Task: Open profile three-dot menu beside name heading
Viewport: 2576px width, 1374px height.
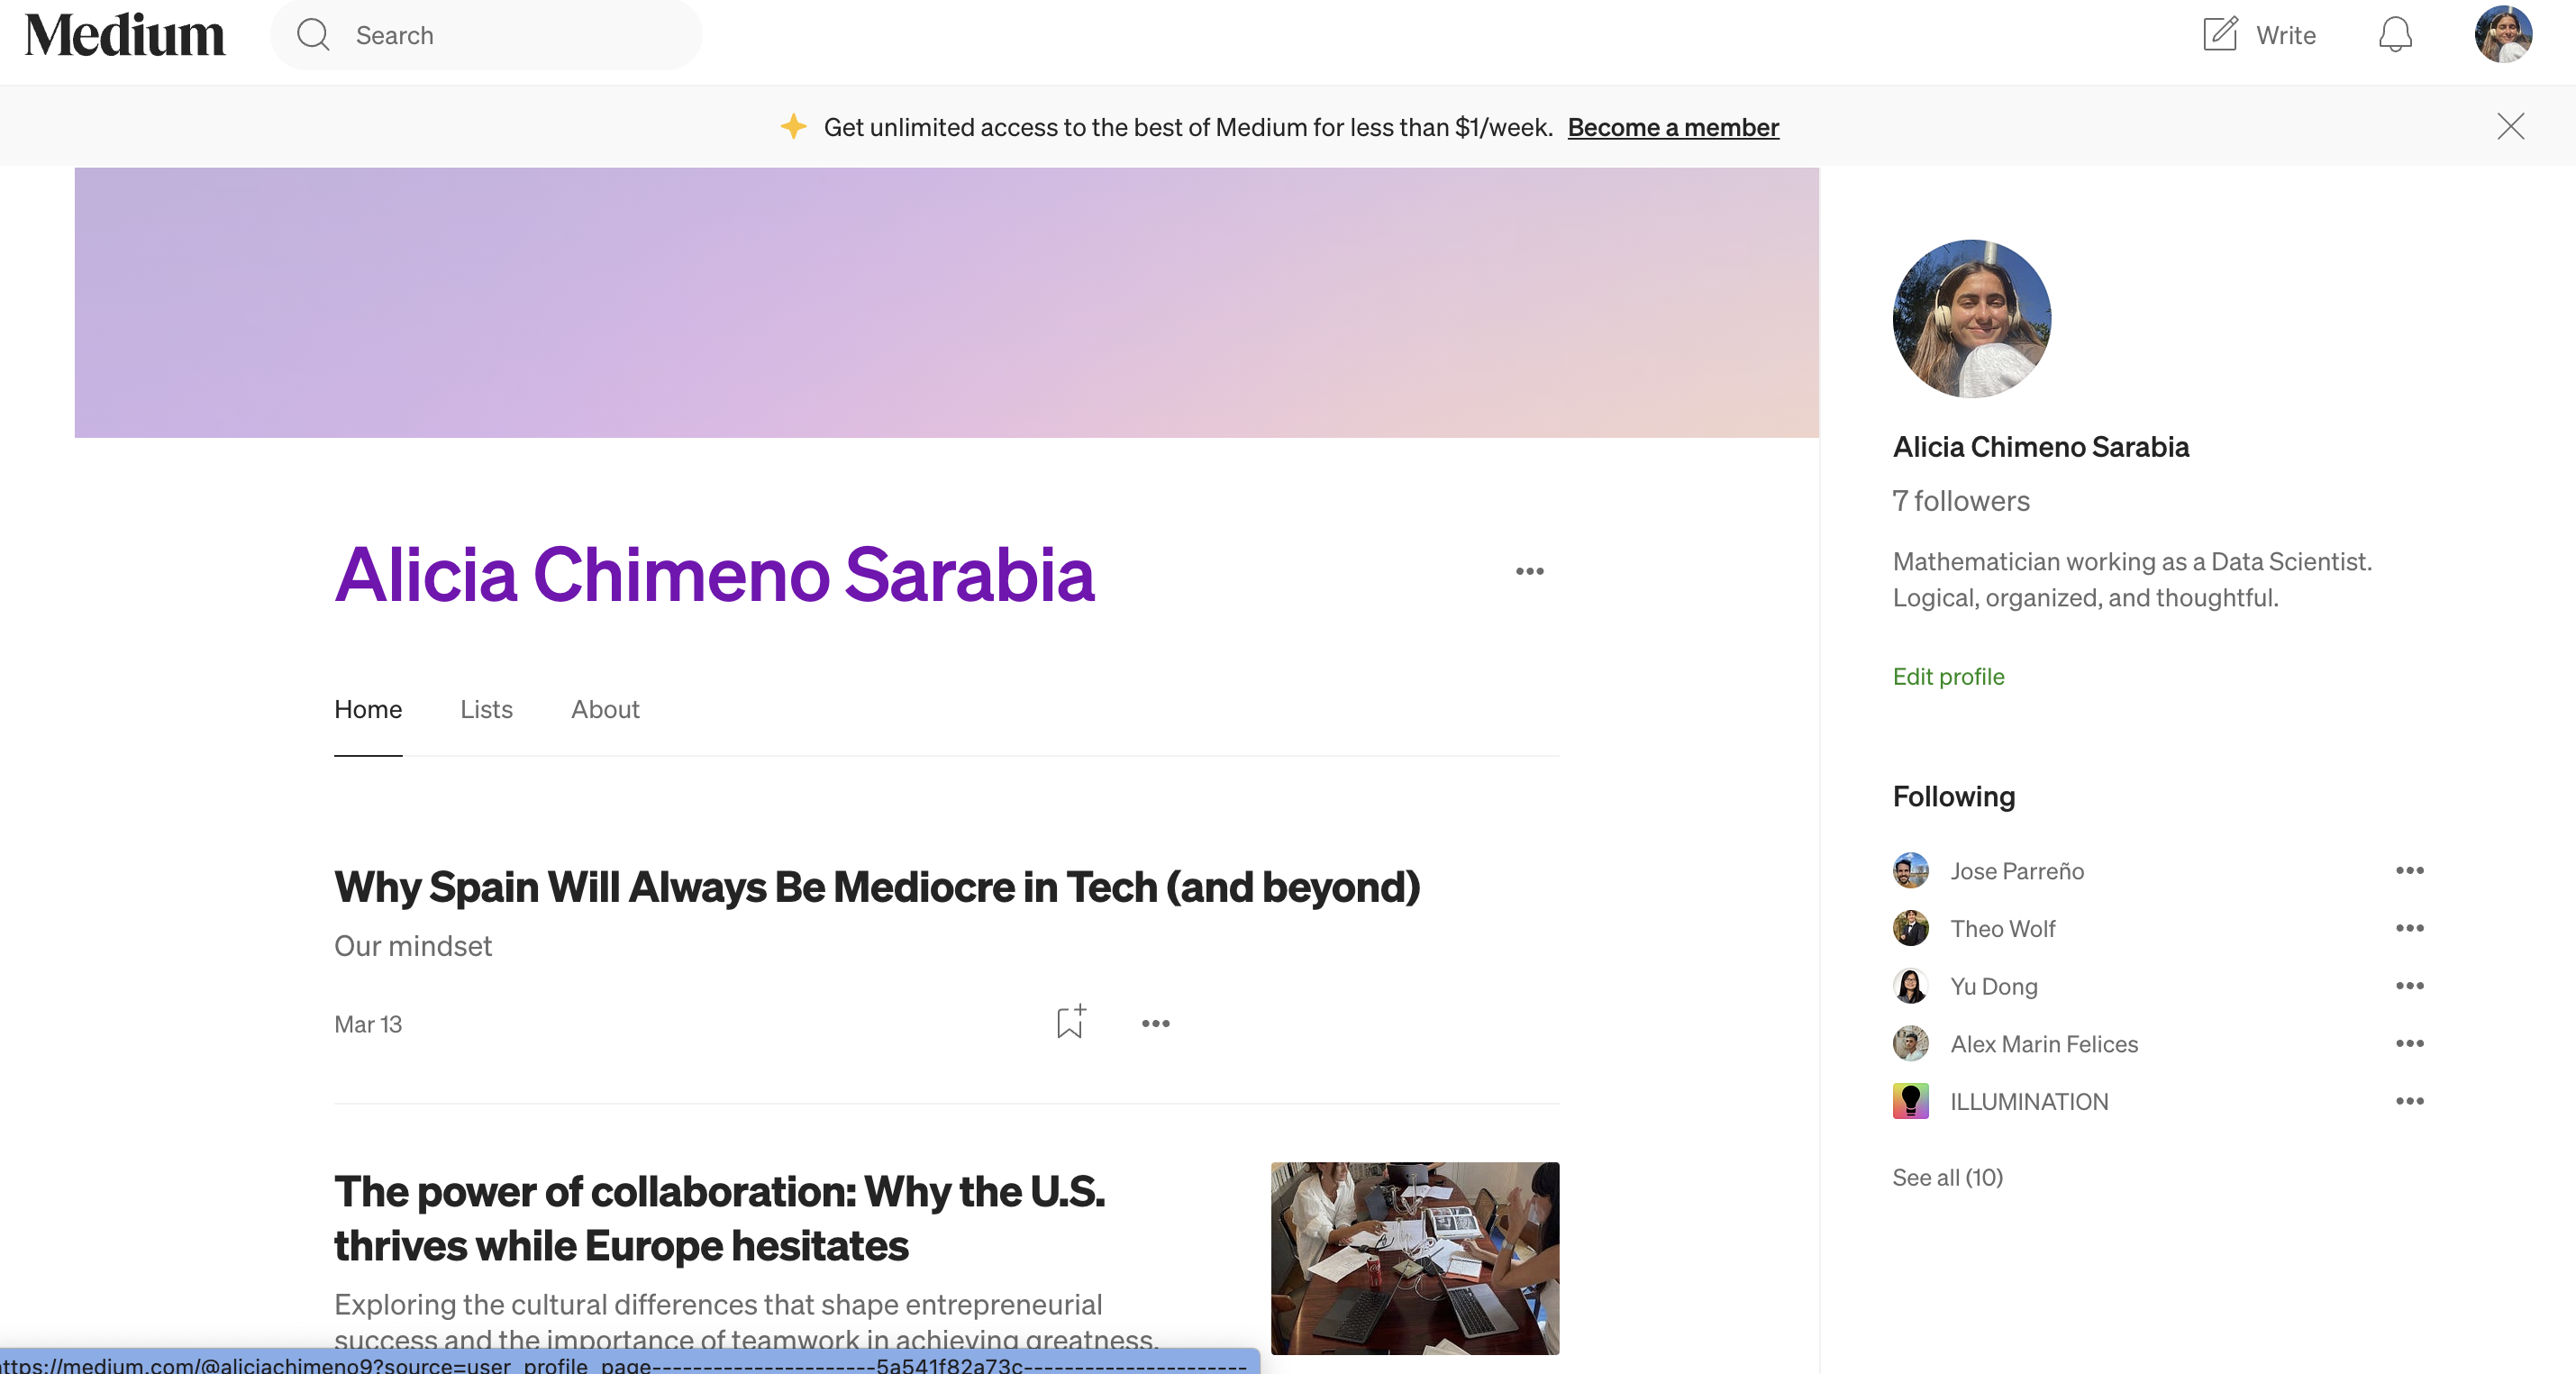Action: (x=1529, y=571)
